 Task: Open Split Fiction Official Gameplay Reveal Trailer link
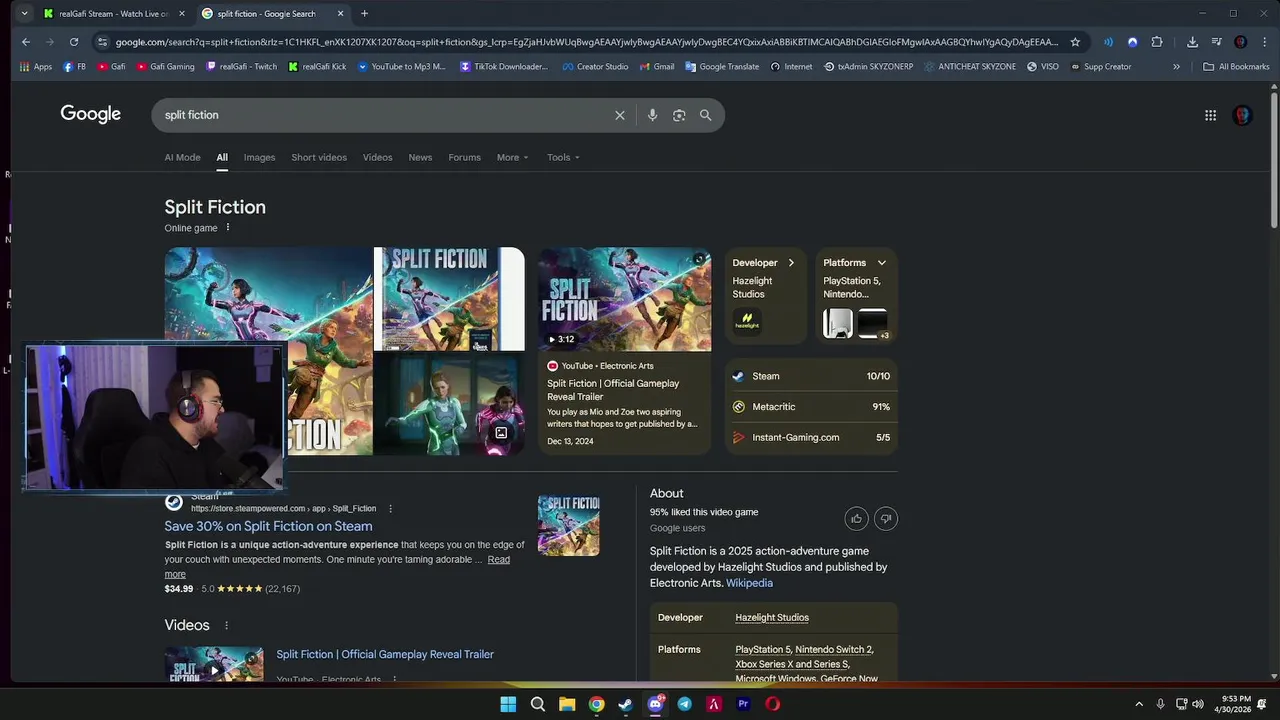[x=385, y=654]
